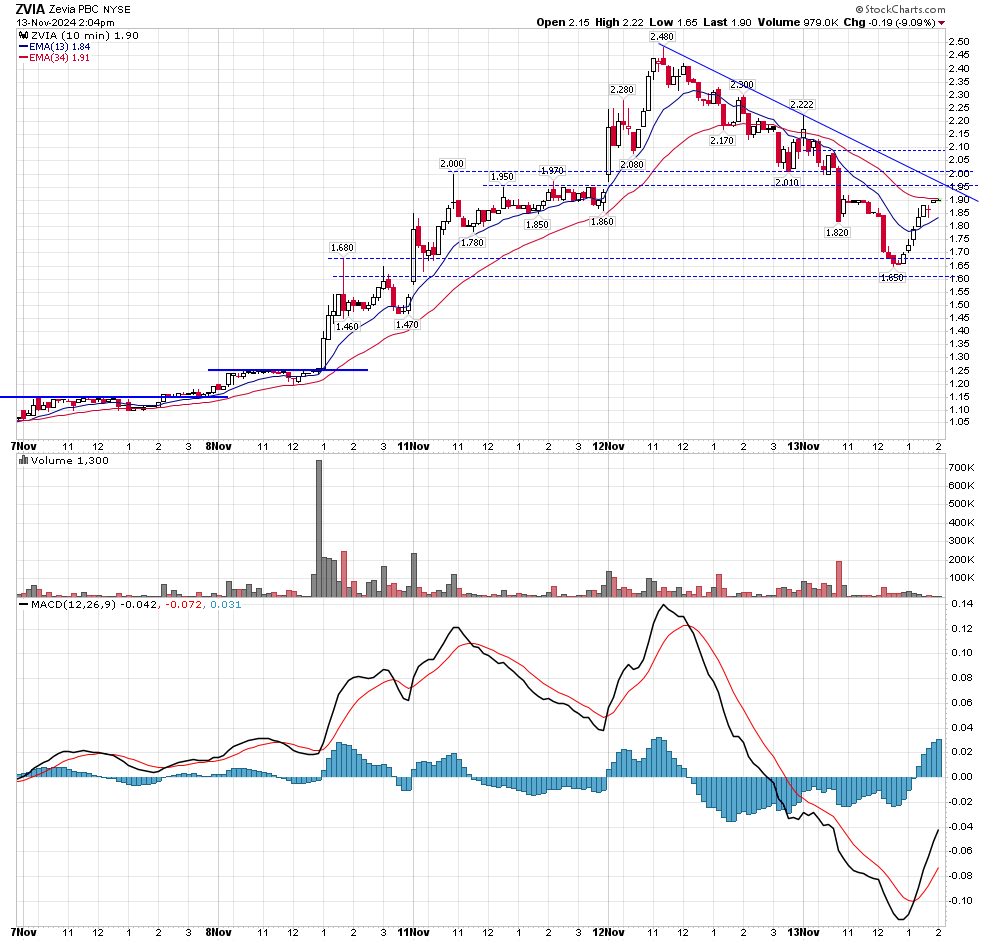This screenshot has height=941, width=990.
Task: Click the 1.650 low price label
Action: click(x=892, y=278)
